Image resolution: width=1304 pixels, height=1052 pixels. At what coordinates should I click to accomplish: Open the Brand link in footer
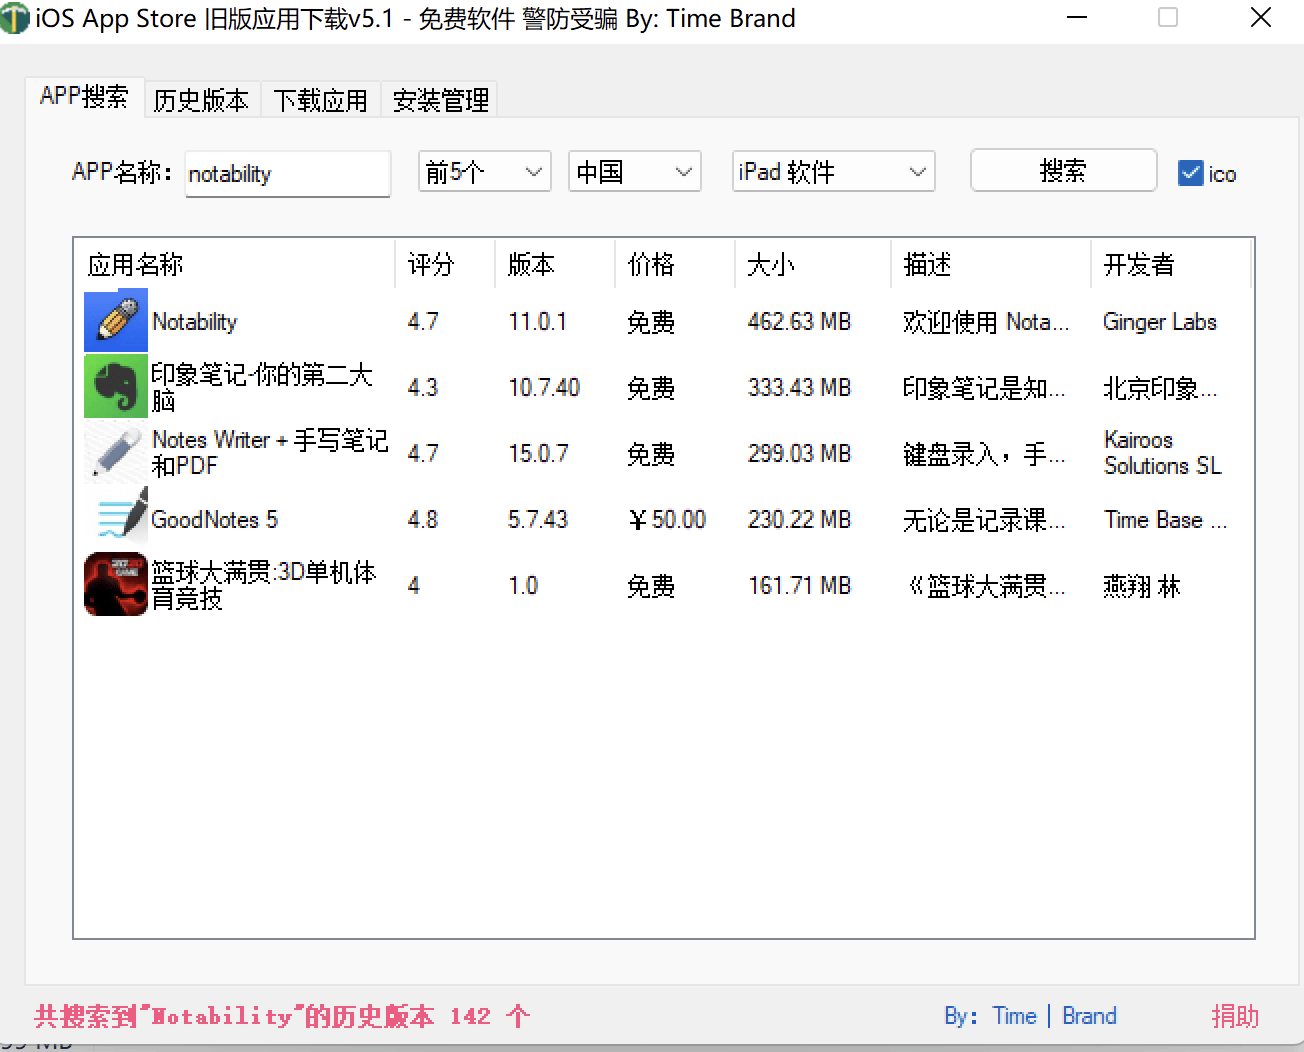1089,1016
